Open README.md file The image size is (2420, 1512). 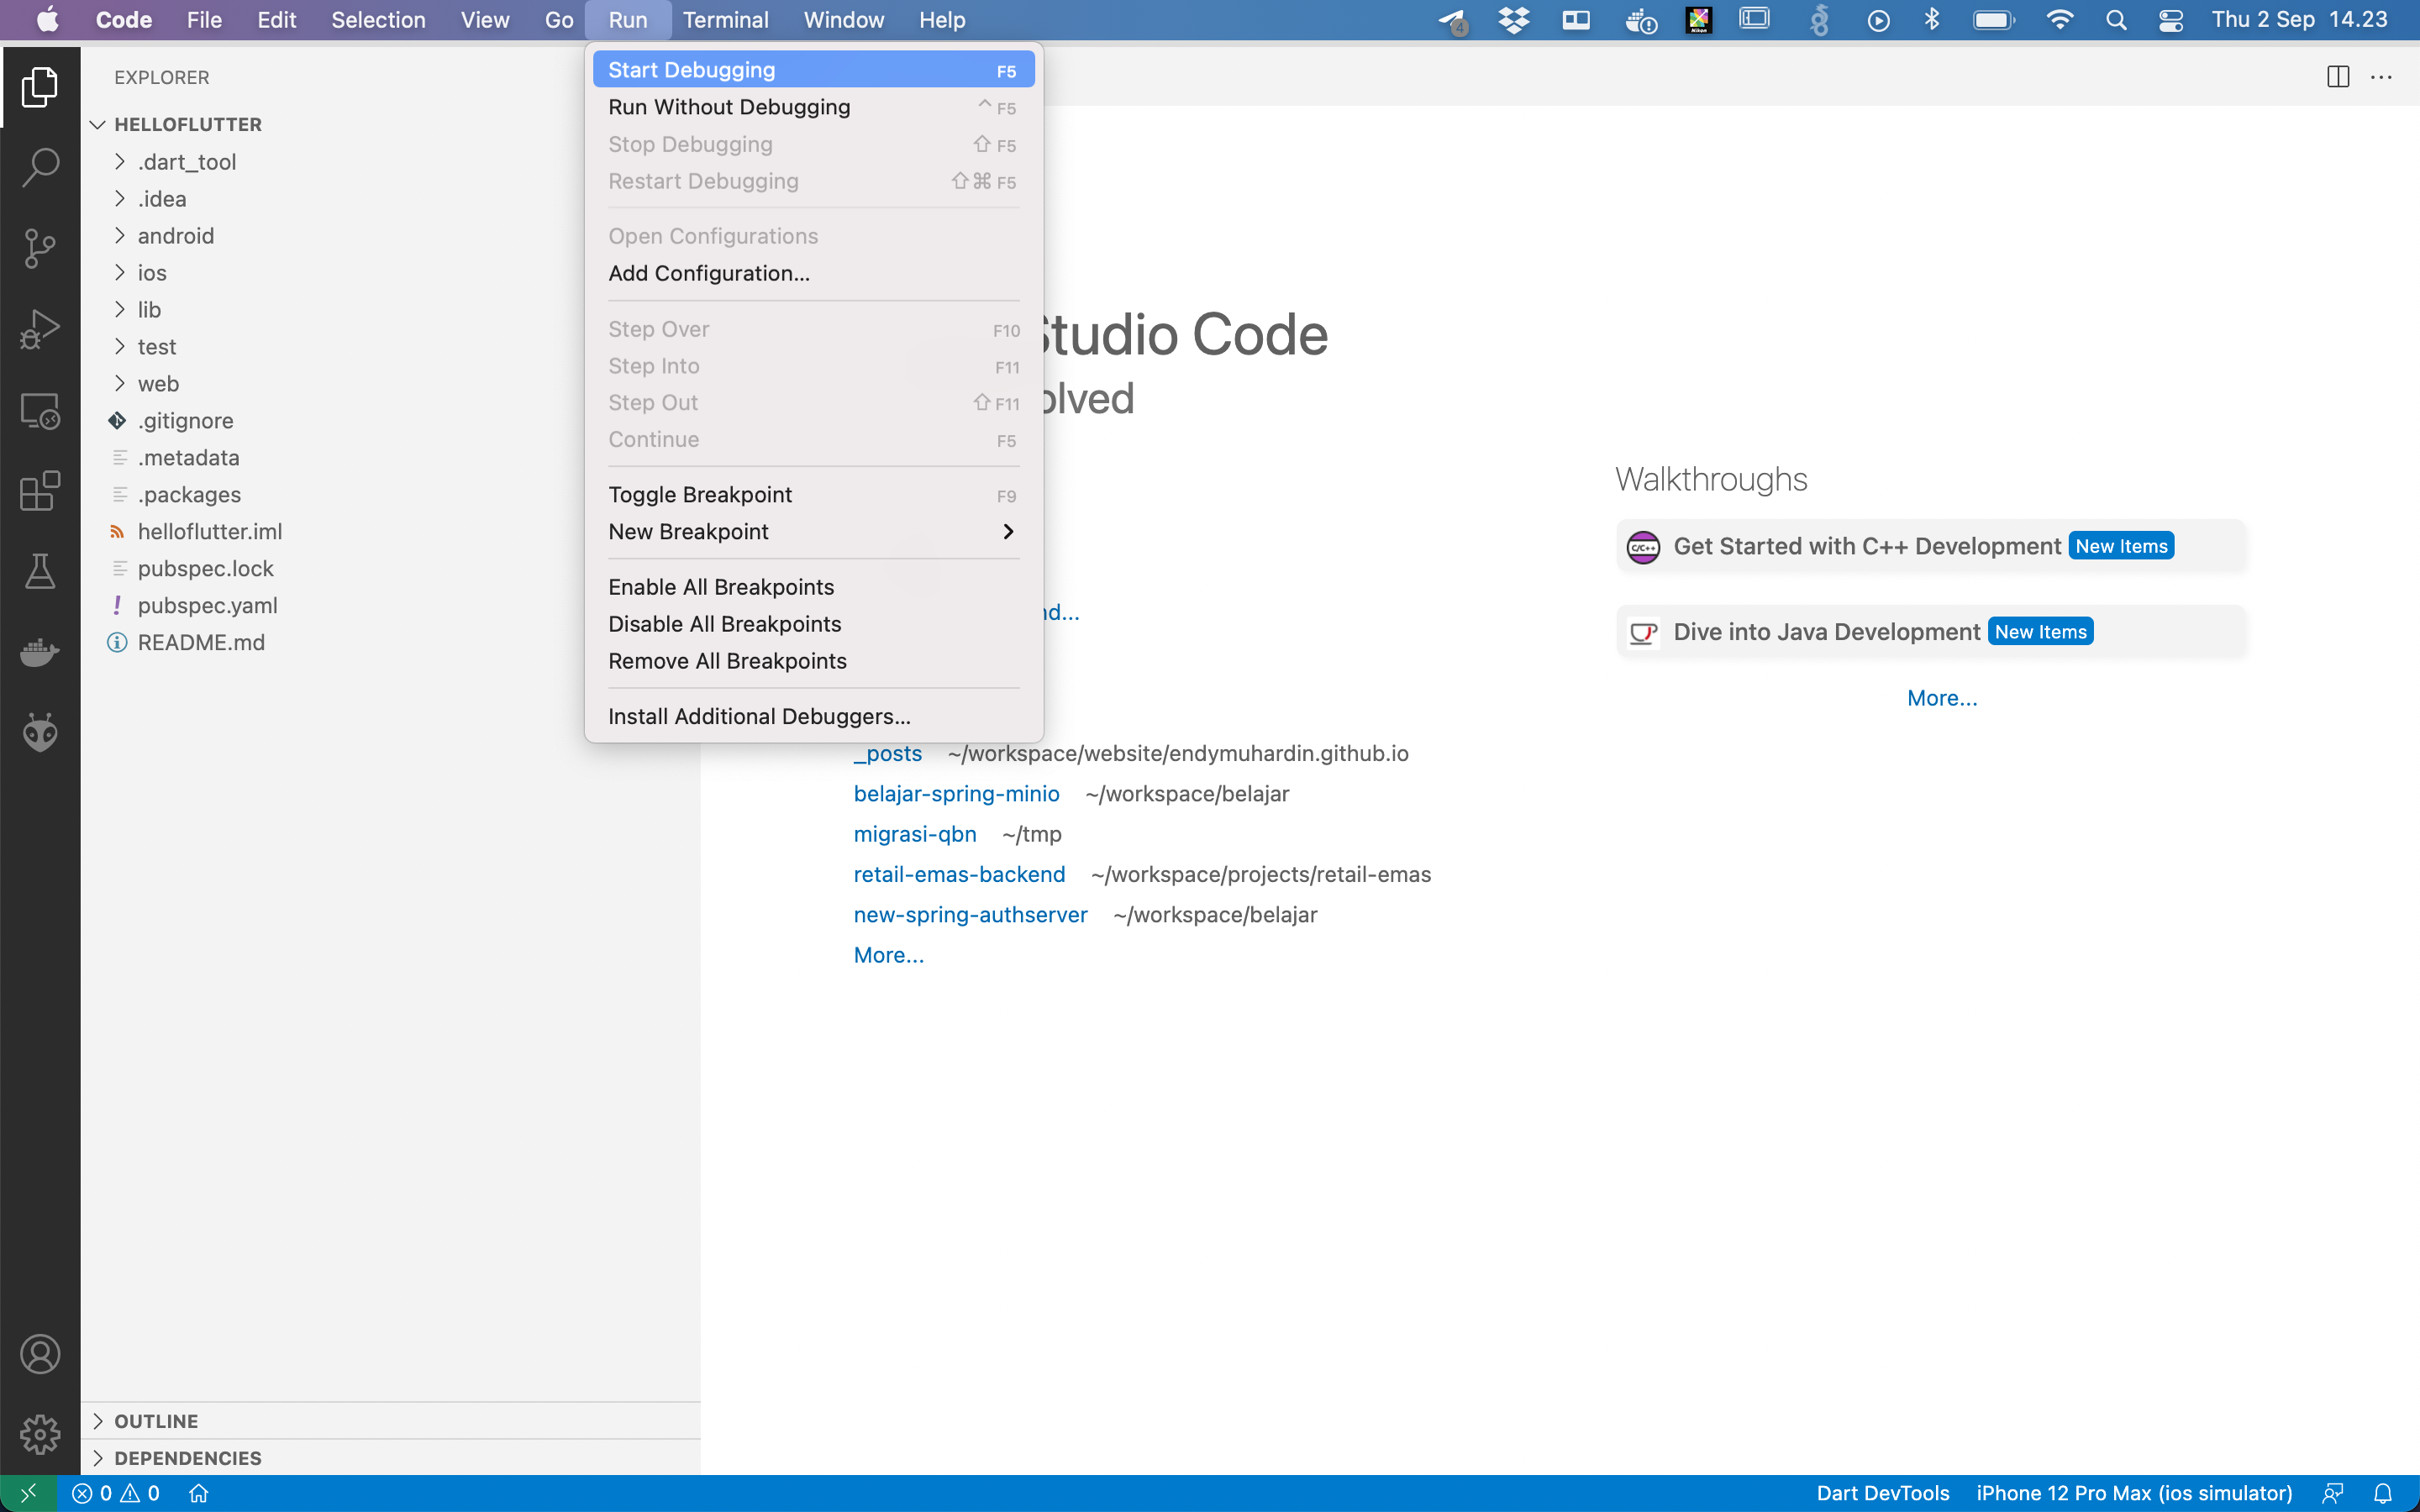(x=201, y=643)
